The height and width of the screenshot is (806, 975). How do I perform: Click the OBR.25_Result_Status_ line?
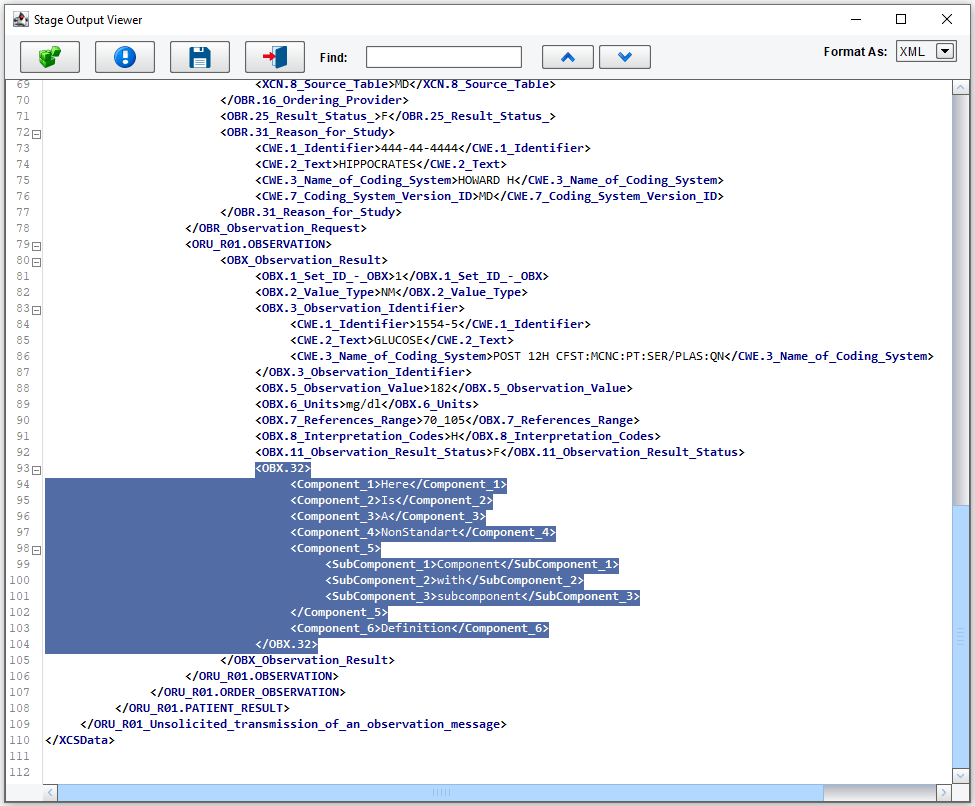387,116
